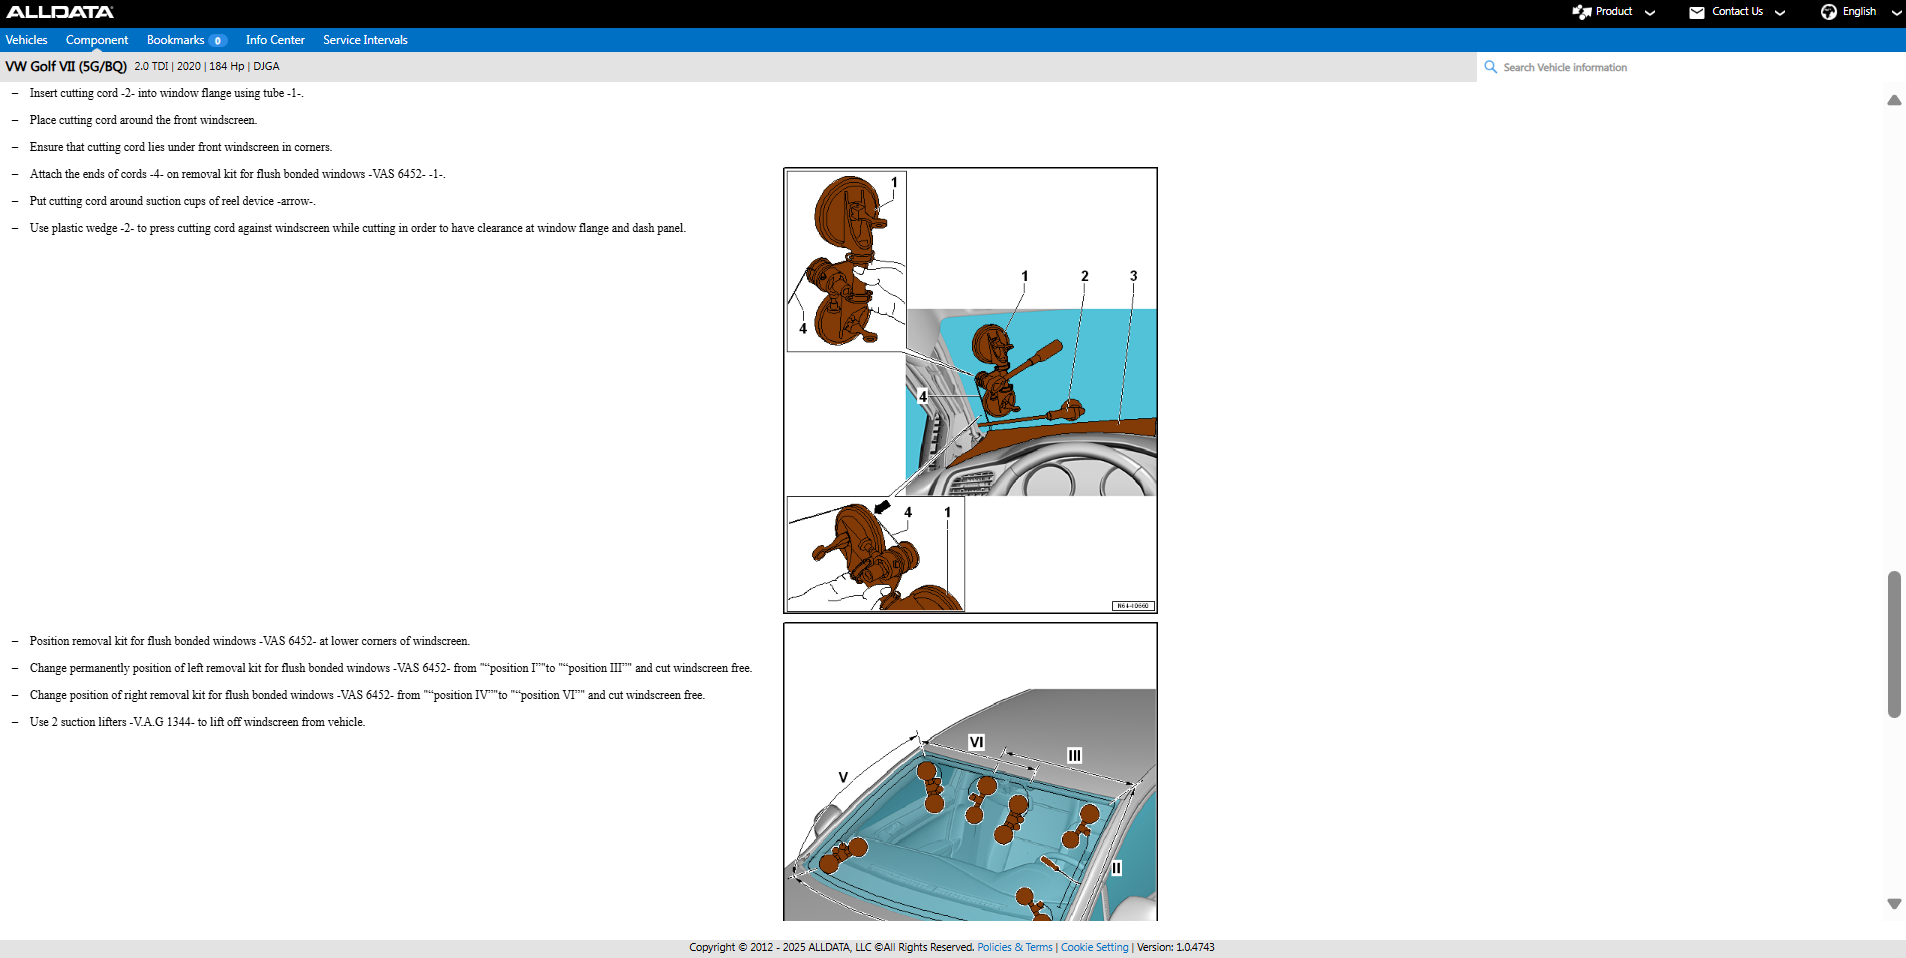The image size is (1906, 958).
Task: Click the Product icon in header
Action: (x=1581, y=12)
